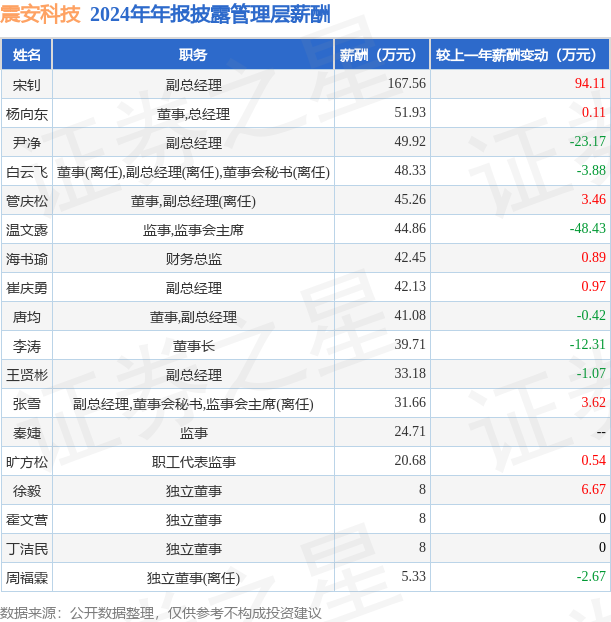Select the name cell 秦婕
Viewport: 611px width, 622px height.
click(27, 432)
